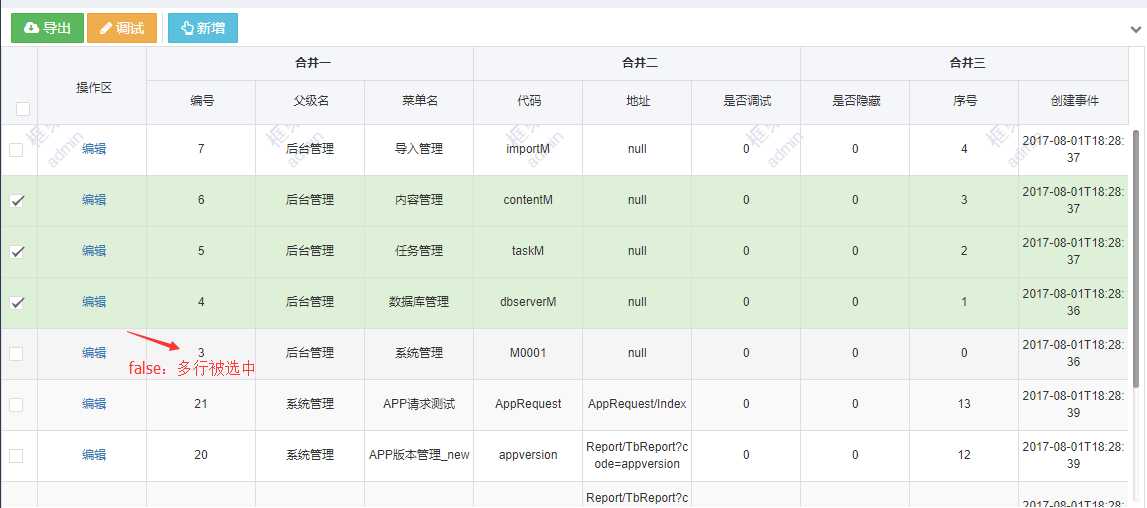Click sequence number 13 cell
Viewport: 1147px width, 508px height.
[x=964, y=404]
